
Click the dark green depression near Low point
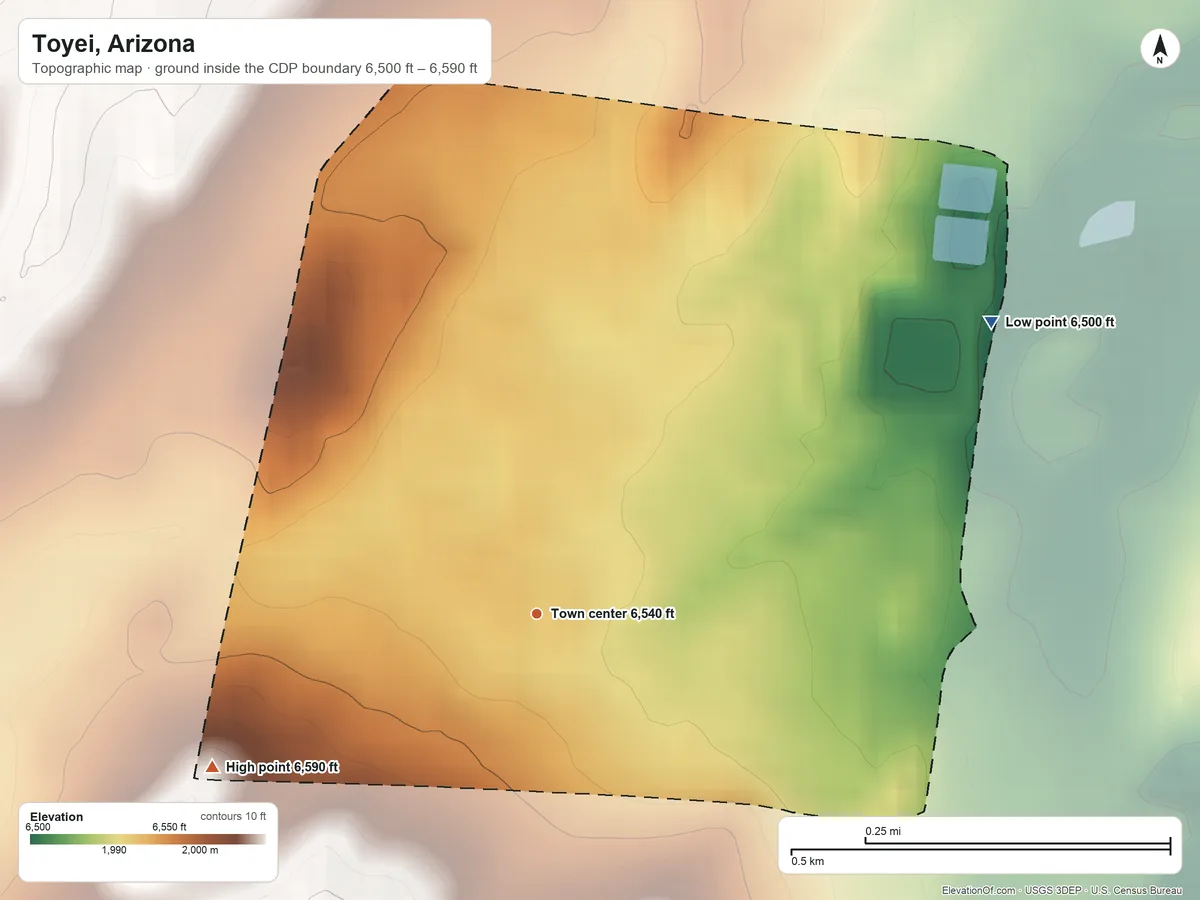pos(924,354)
